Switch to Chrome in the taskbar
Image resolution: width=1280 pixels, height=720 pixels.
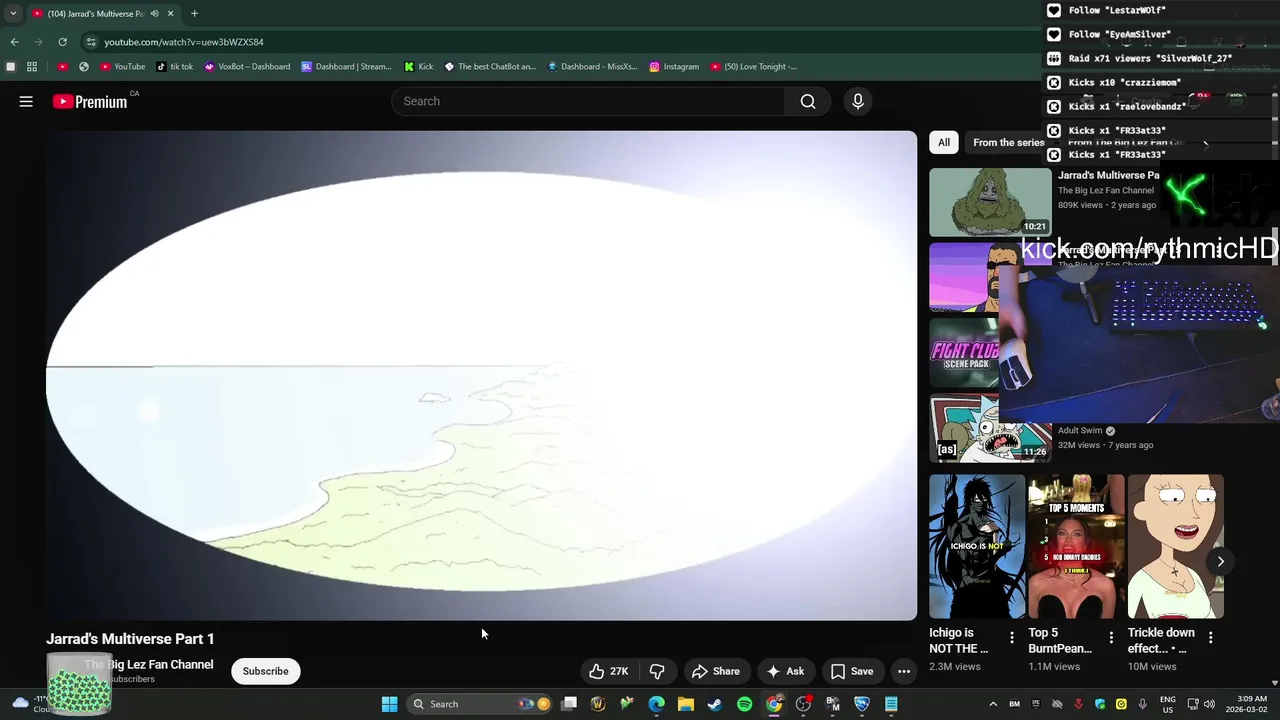[x=774, y=704]
